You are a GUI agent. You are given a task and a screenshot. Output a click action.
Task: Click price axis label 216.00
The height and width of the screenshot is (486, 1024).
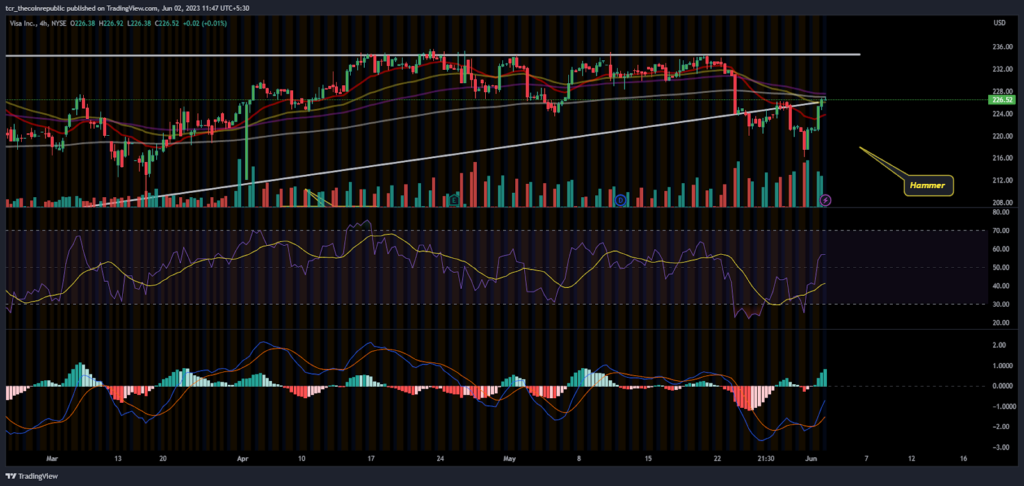click(x=1000, y=158)
